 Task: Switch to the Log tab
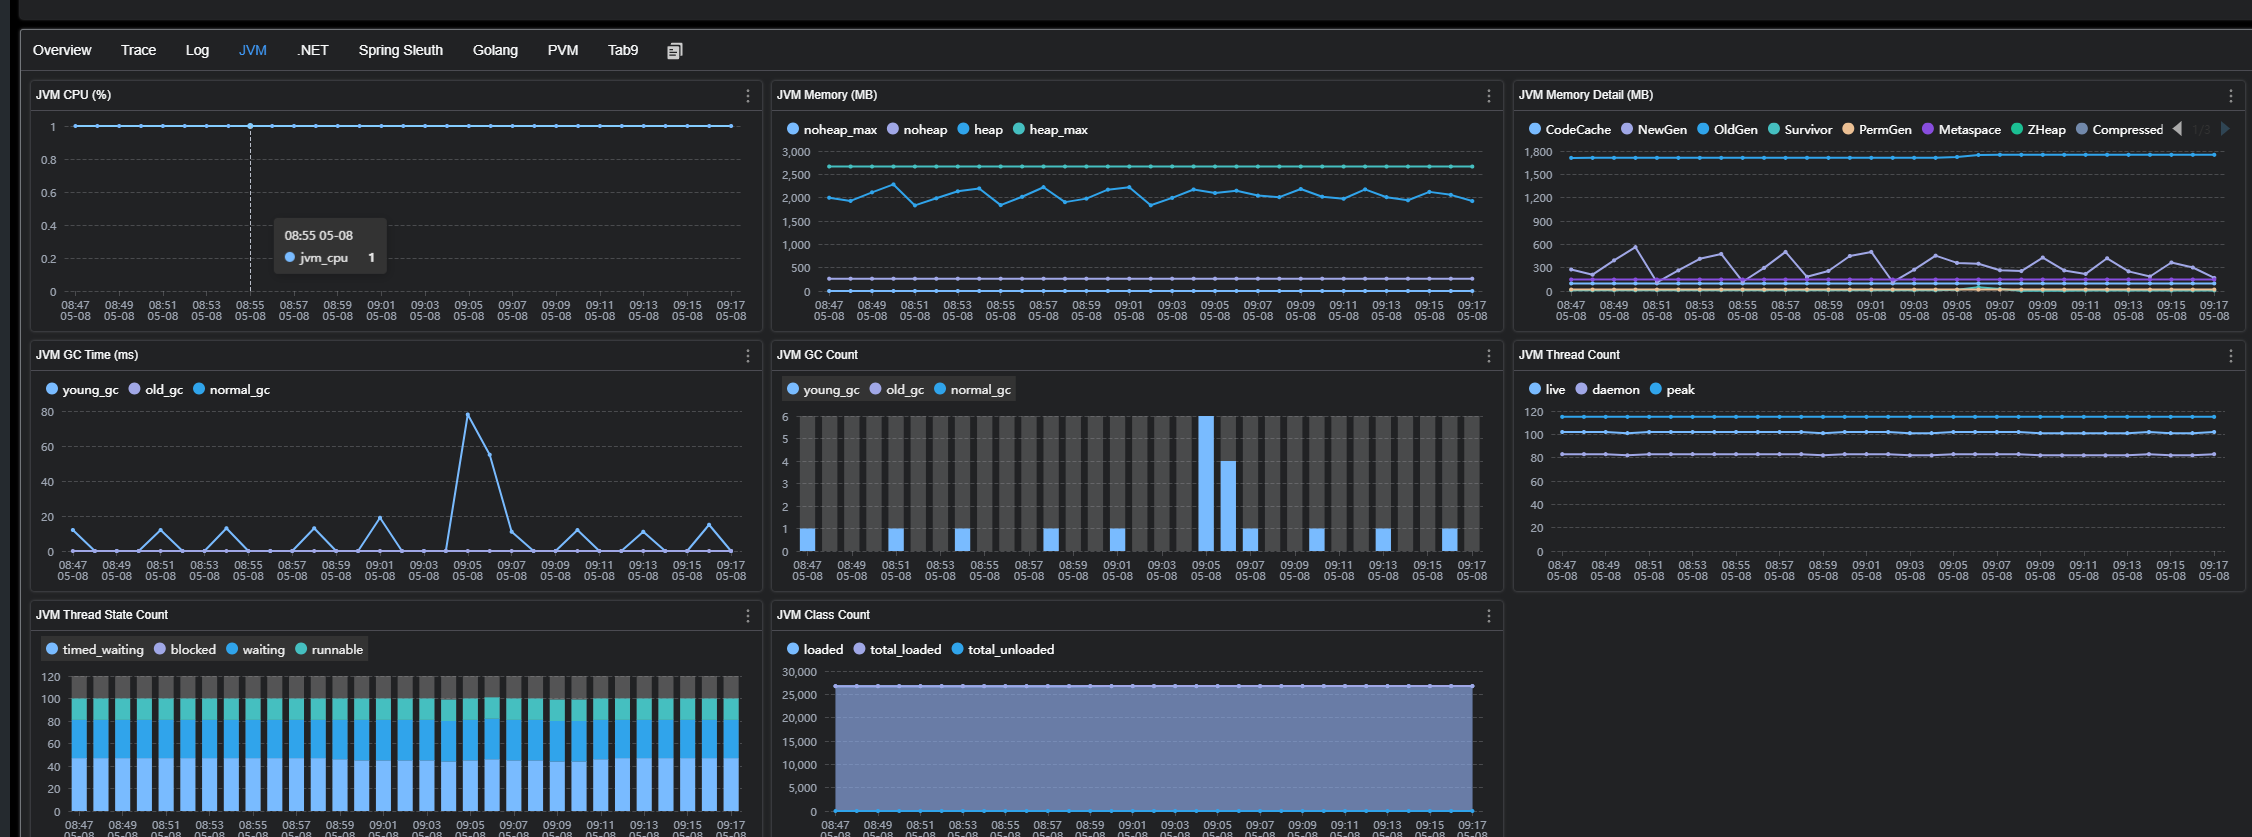[197, 50]
